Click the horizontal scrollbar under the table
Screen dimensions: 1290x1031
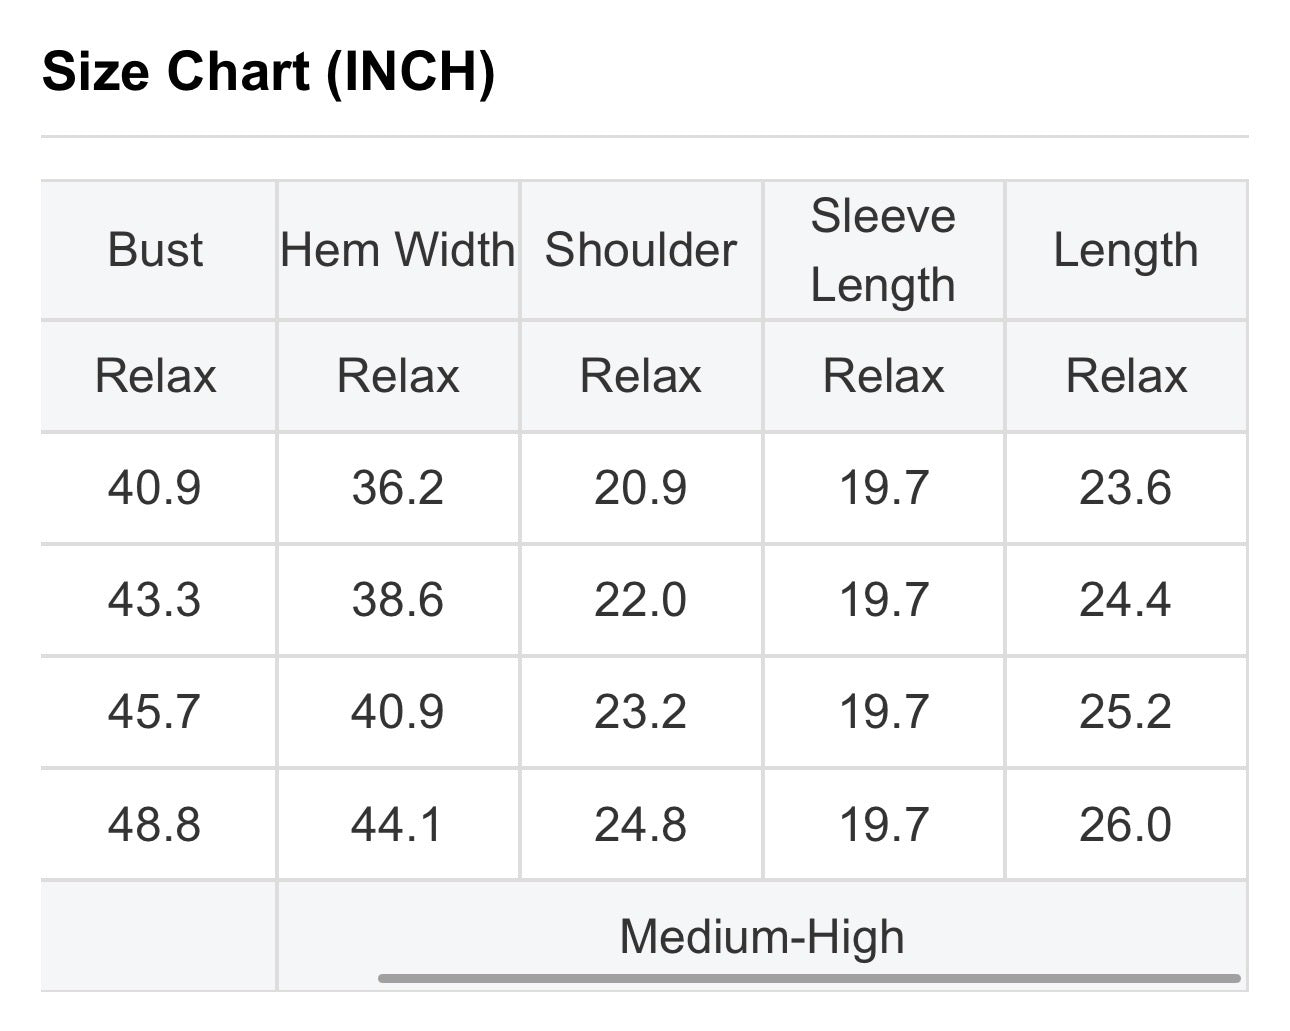(809, 978)
